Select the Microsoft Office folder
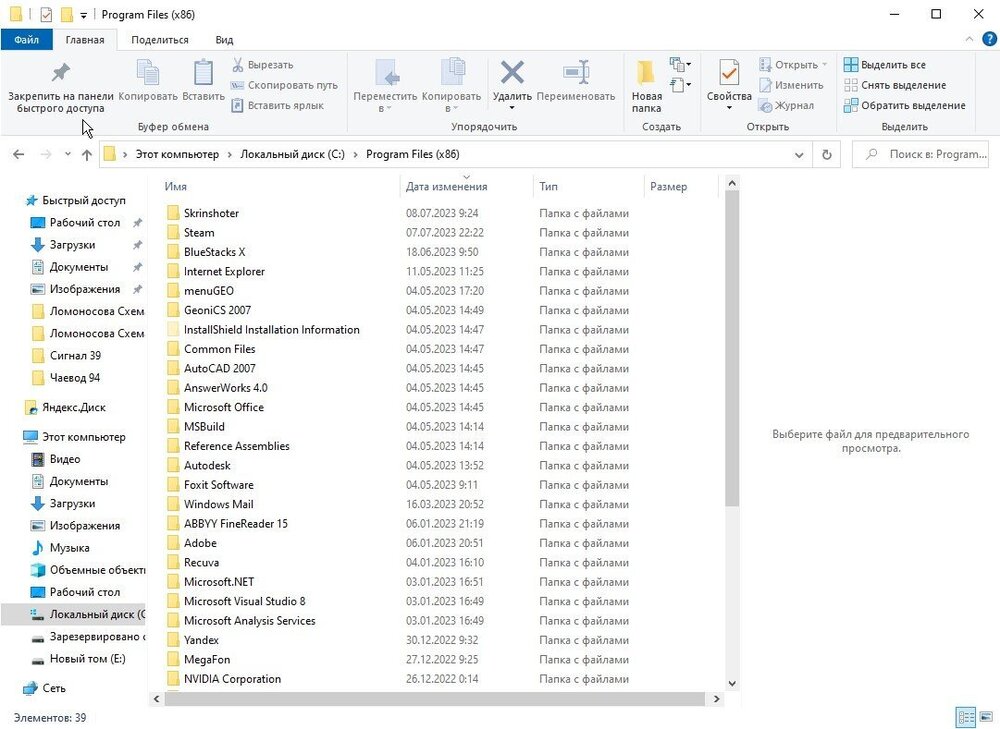The image size is (1000, 729). (x=223, y=407)
